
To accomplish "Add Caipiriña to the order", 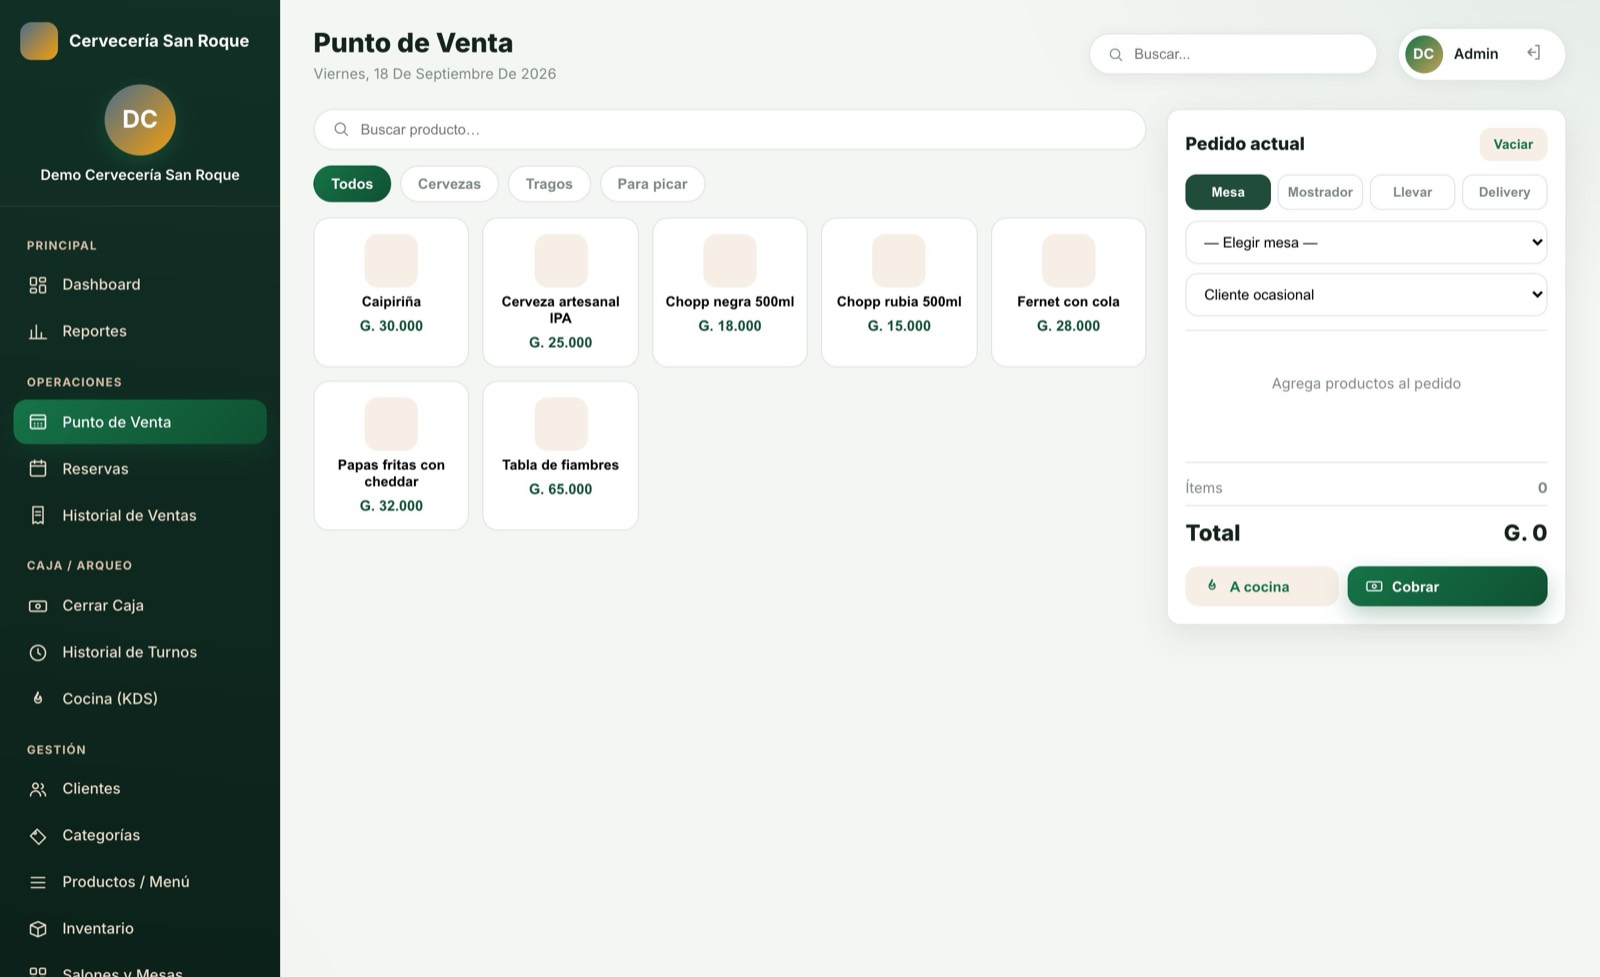I will pos(391,293).
